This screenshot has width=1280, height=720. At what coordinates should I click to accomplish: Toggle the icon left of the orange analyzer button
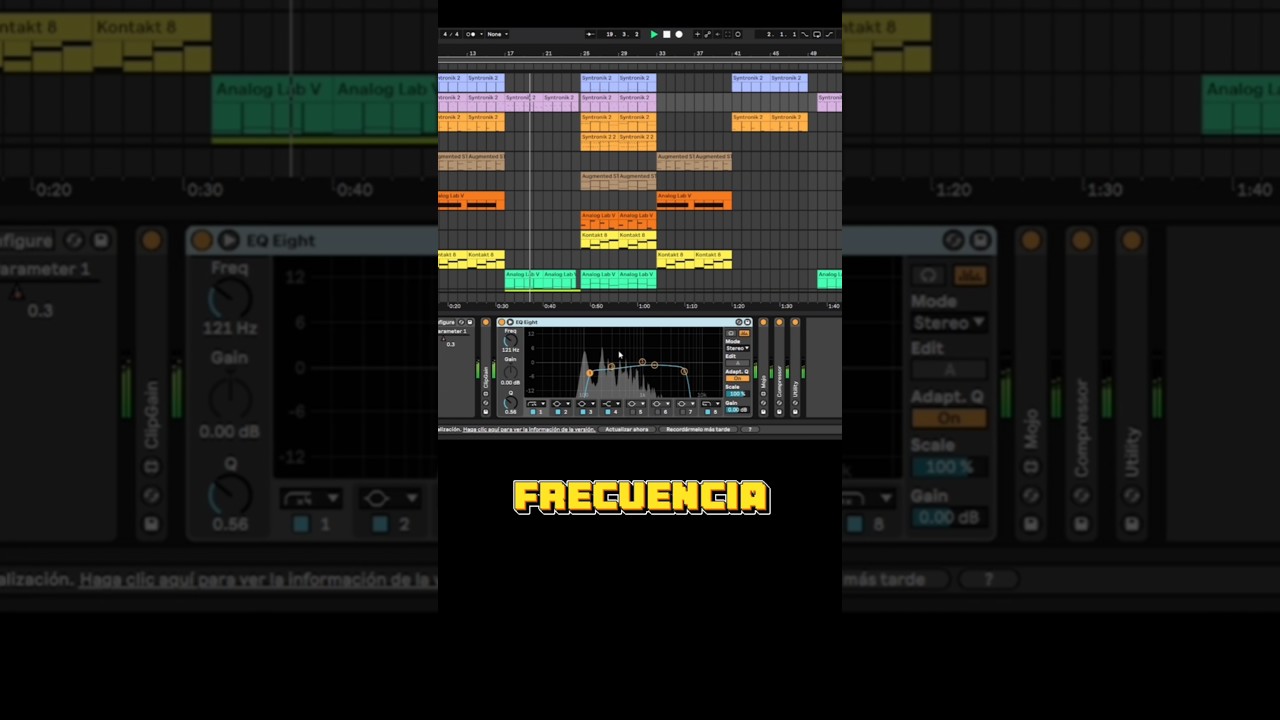(x=731, y=333)
